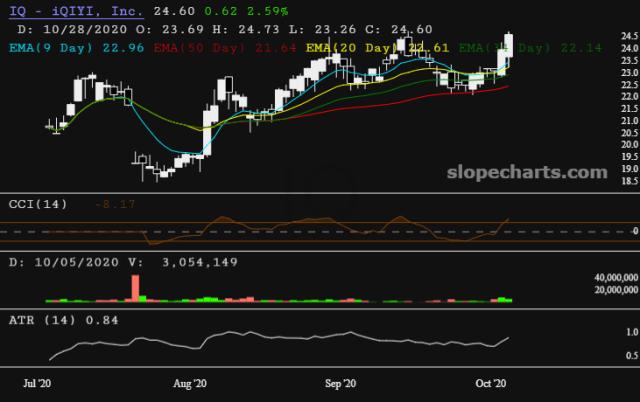Click the Oct '20 time axis marker
640x402 pixels.
pos(491,384)
